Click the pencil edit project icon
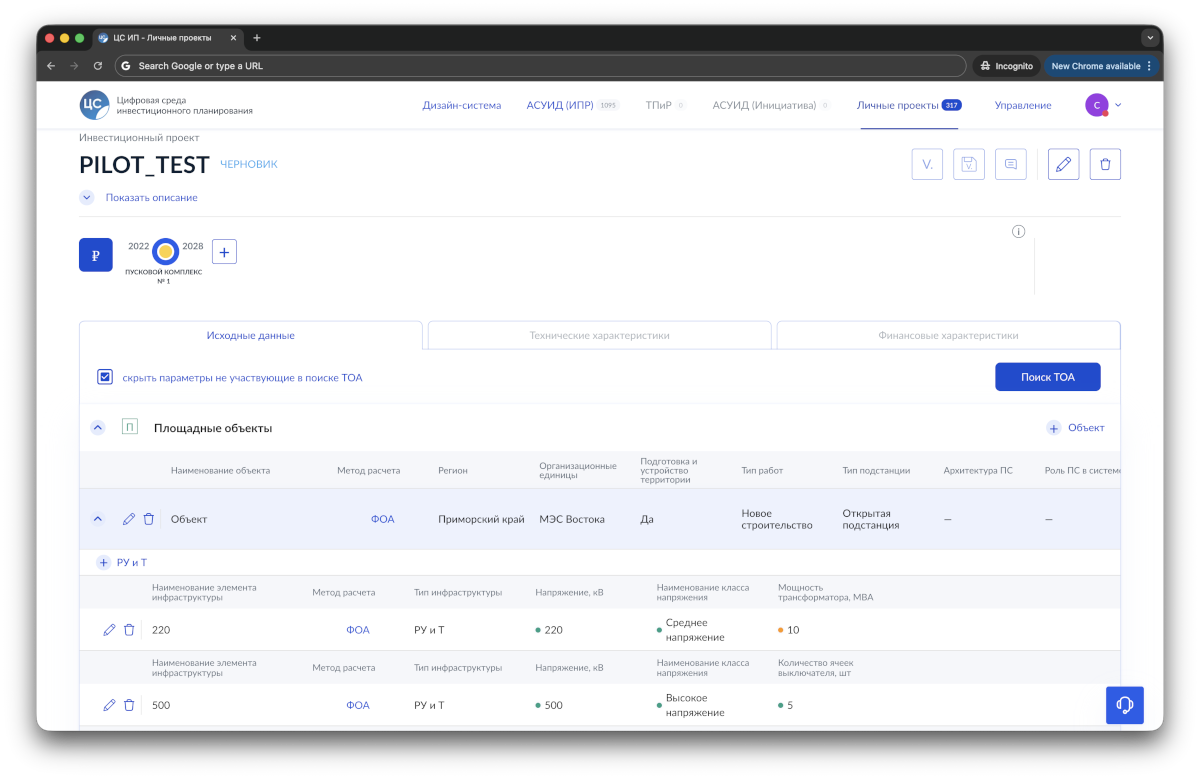1200x779 pixels. pyautogui.click(x=1063, y=164)
